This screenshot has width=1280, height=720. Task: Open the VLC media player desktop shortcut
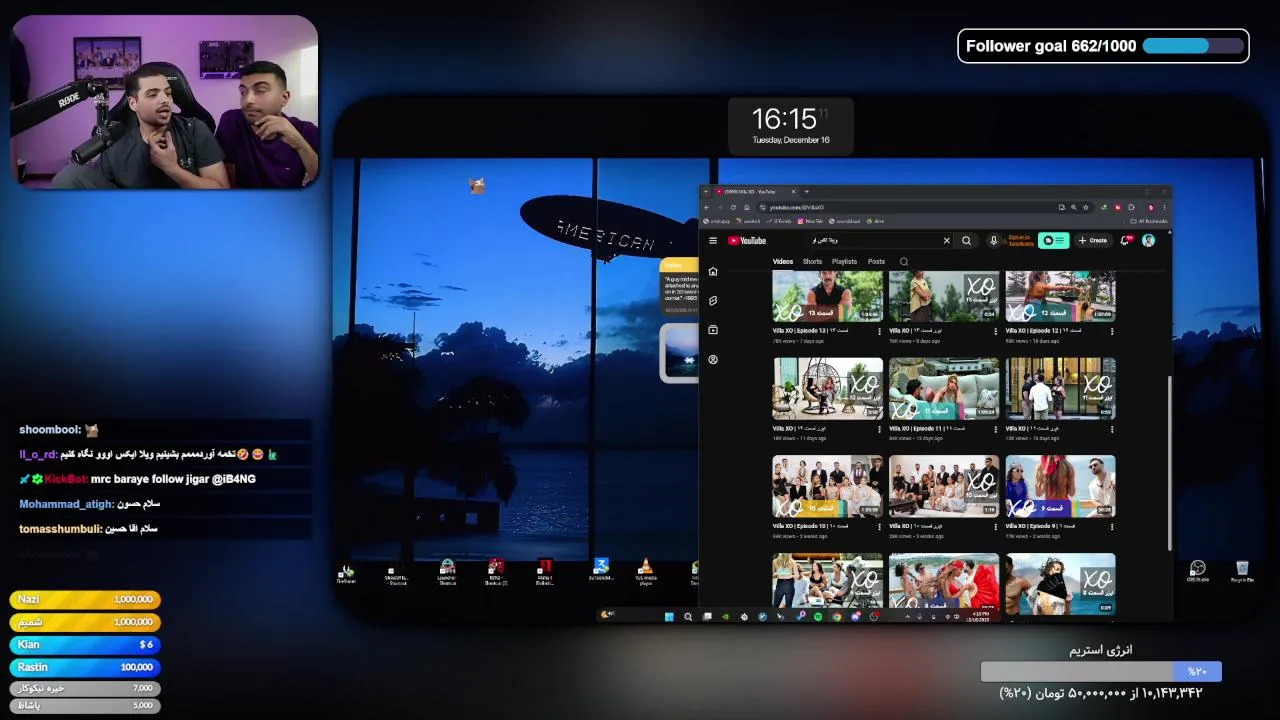[x=646, y=572]
